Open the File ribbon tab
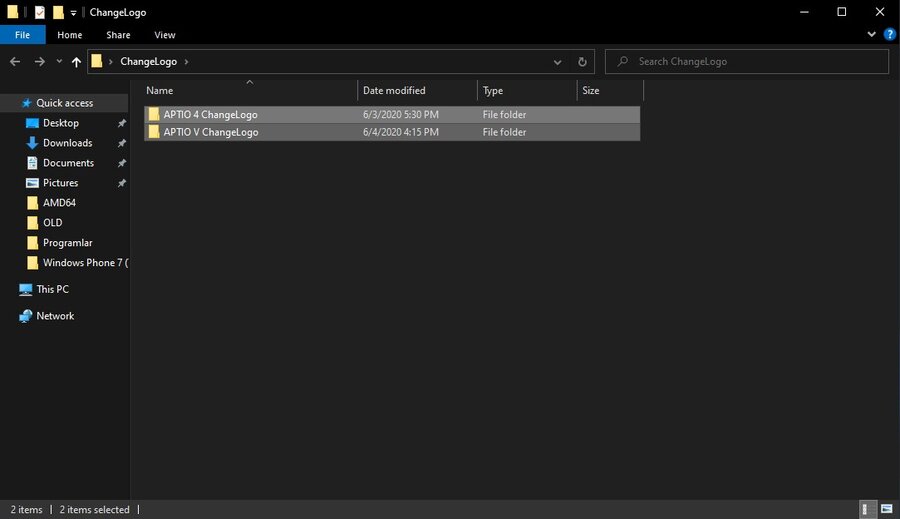This screenshot has width=900, height=519. tap(22, 35)
